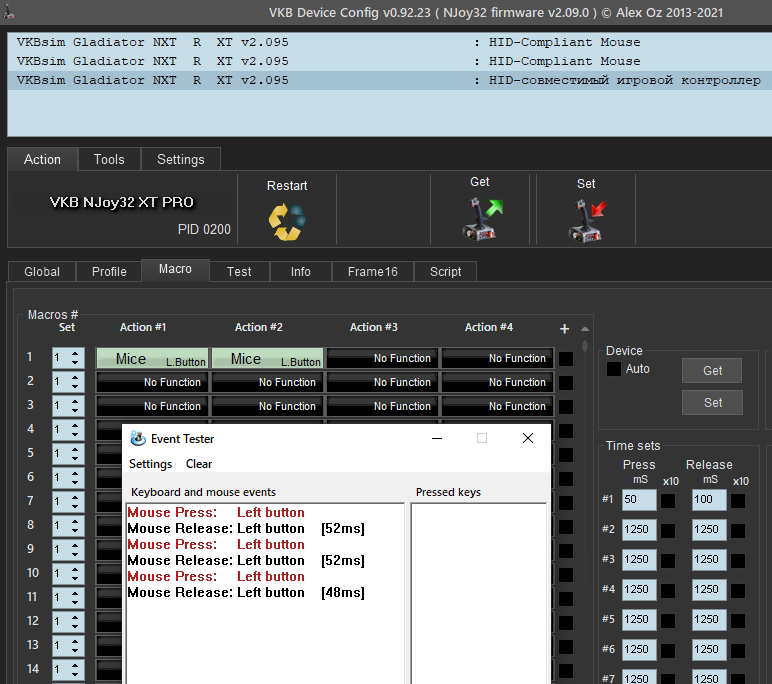Close the Event Tester window

(528, 438)
